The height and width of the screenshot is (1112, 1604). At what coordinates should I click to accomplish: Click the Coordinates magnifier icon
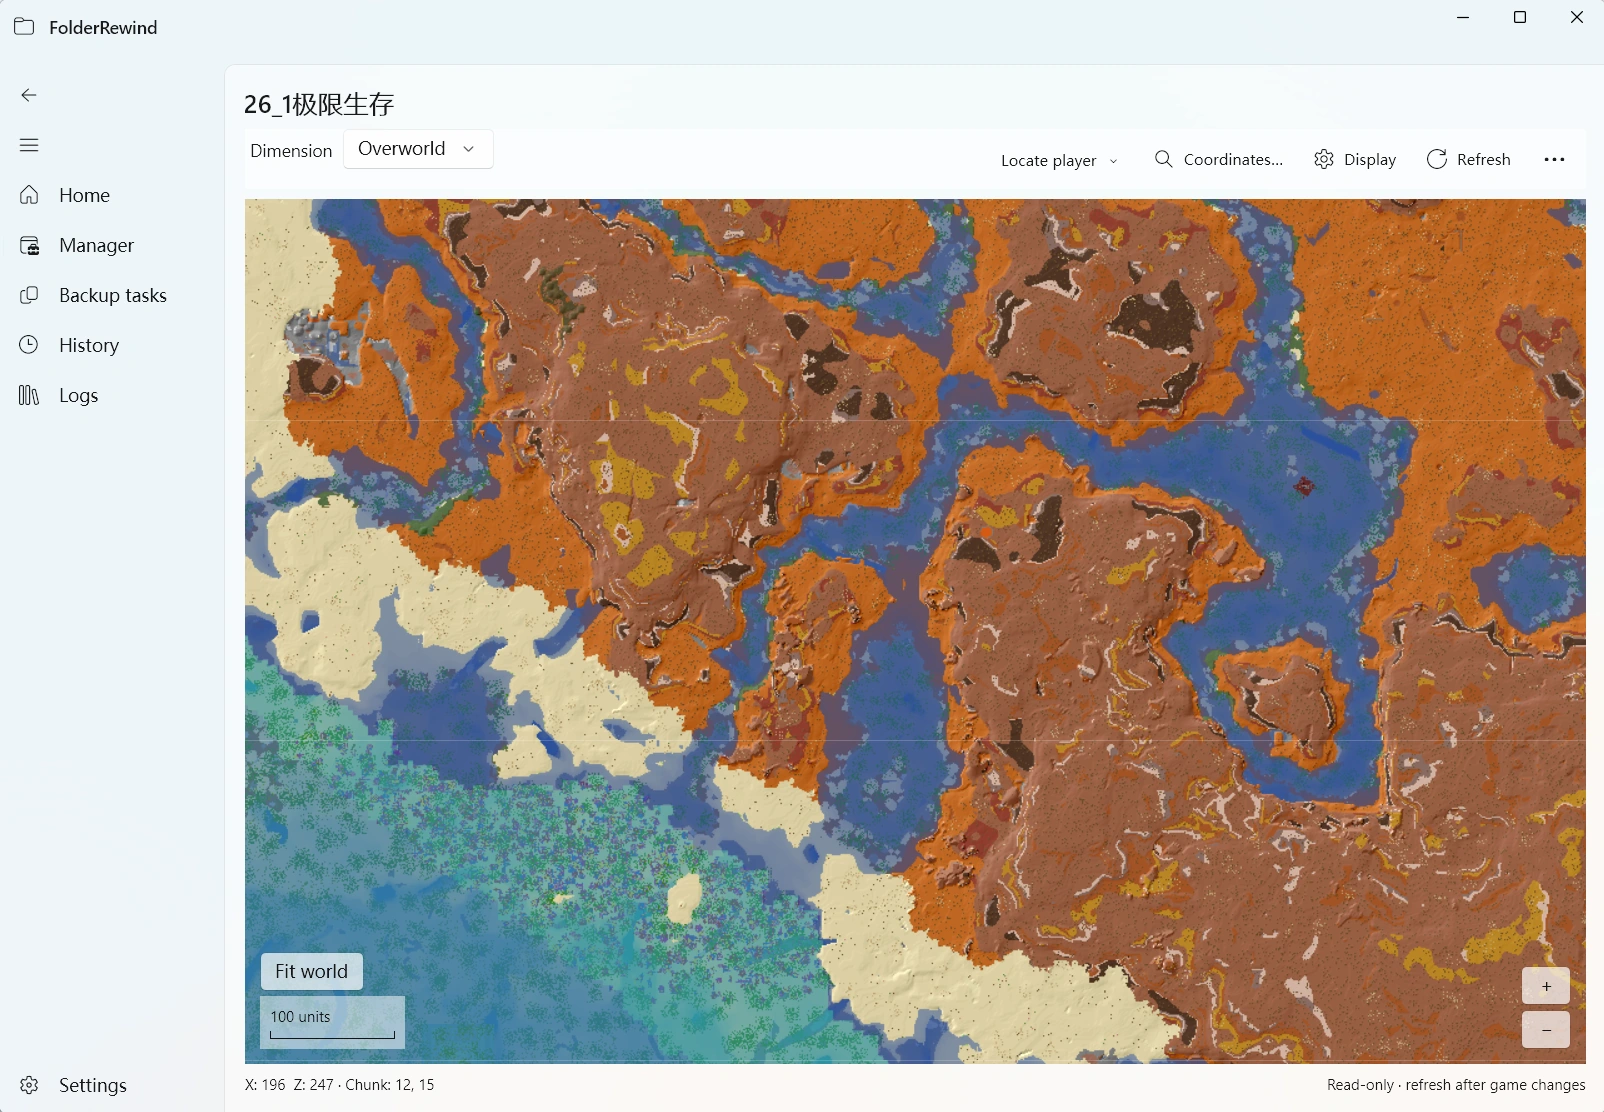1163,159
